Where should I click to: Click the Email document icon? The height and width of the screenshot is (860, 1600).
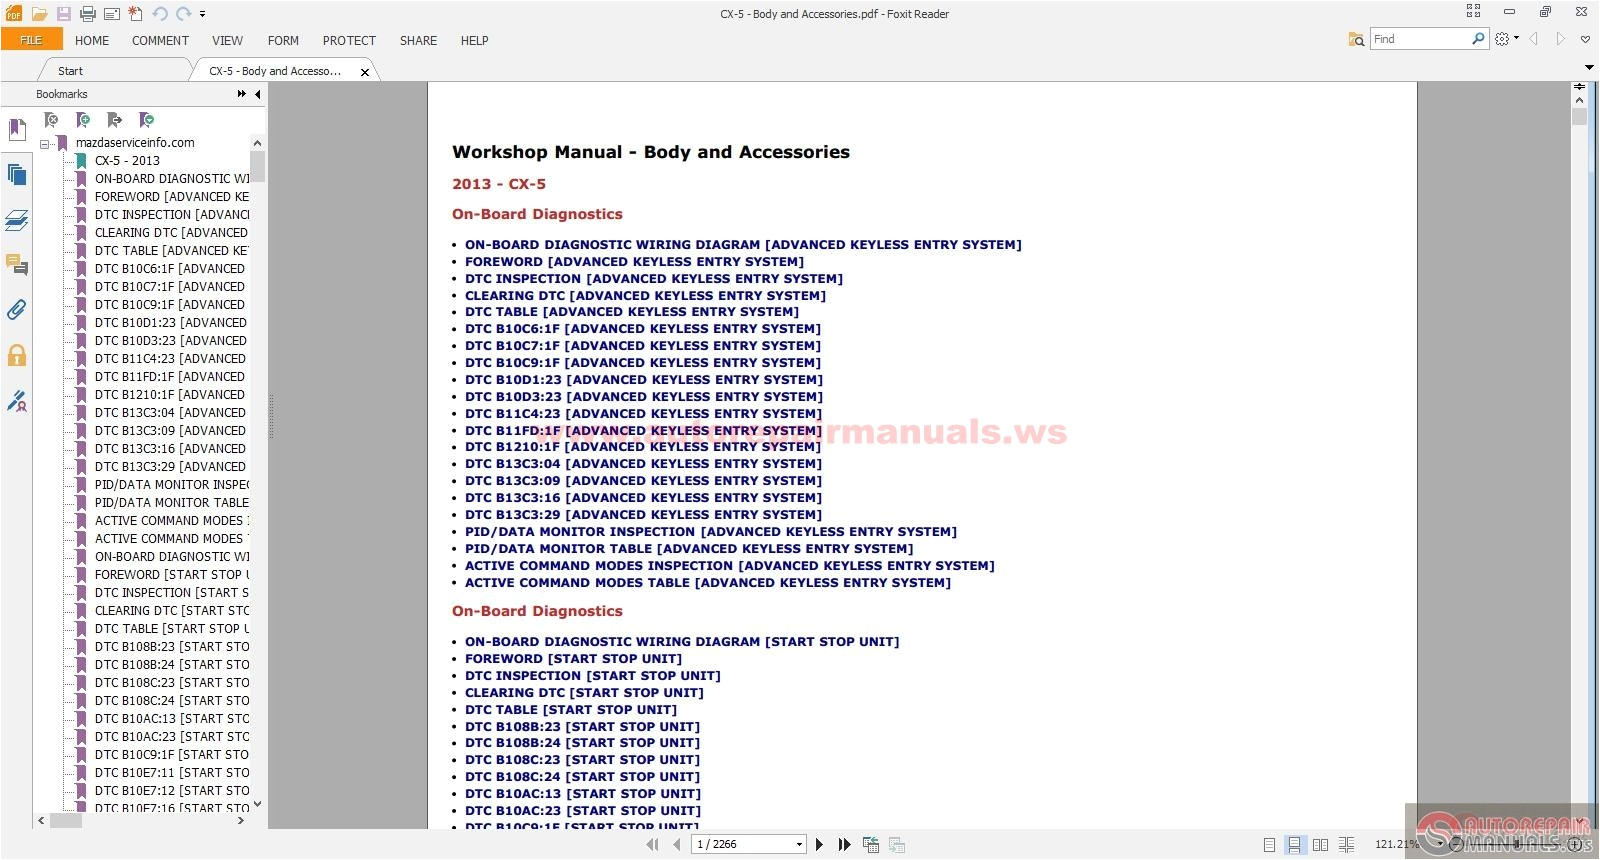pyautogui.click(x=111, y=14)
